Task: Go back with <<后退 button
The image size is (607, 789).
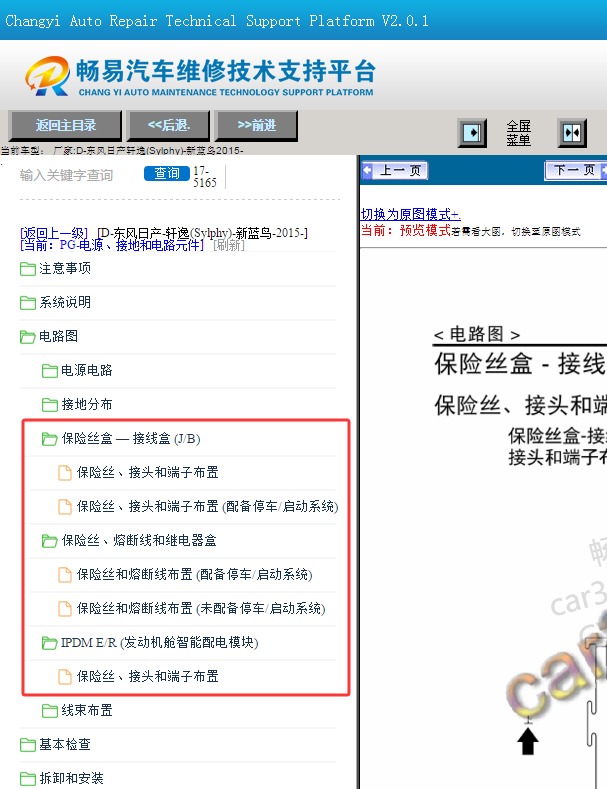Action: (169, 125)
